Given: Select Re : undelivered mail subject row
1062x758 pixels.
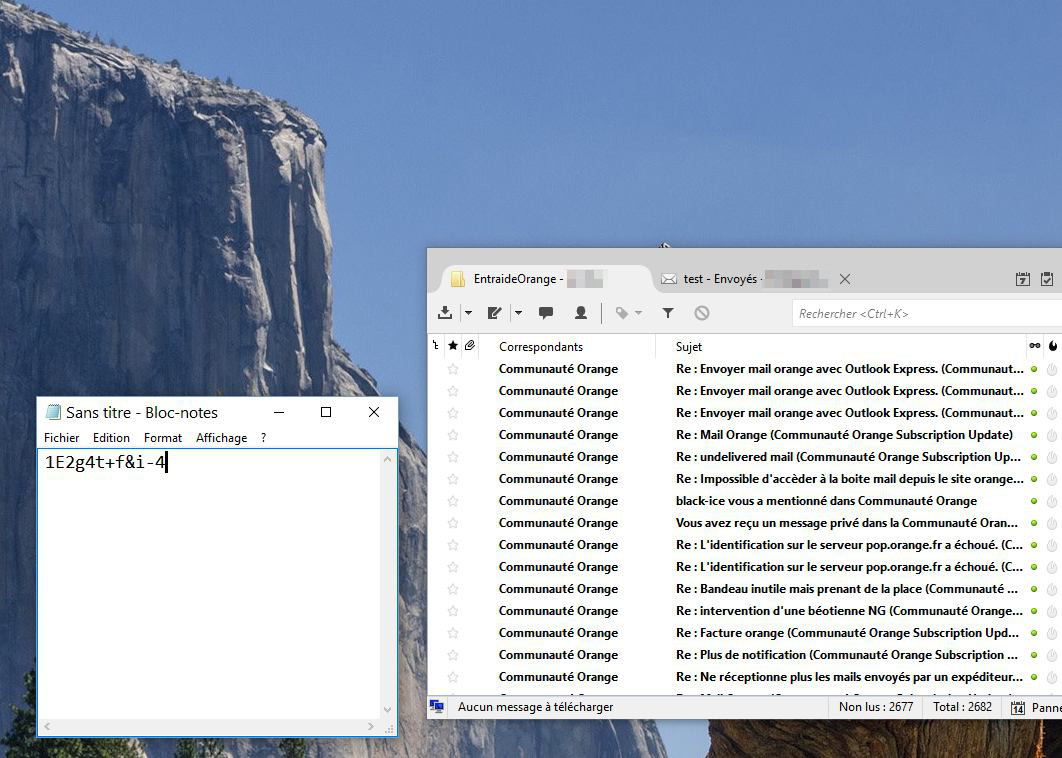Looking at the screenshot, I should (848, 457).
